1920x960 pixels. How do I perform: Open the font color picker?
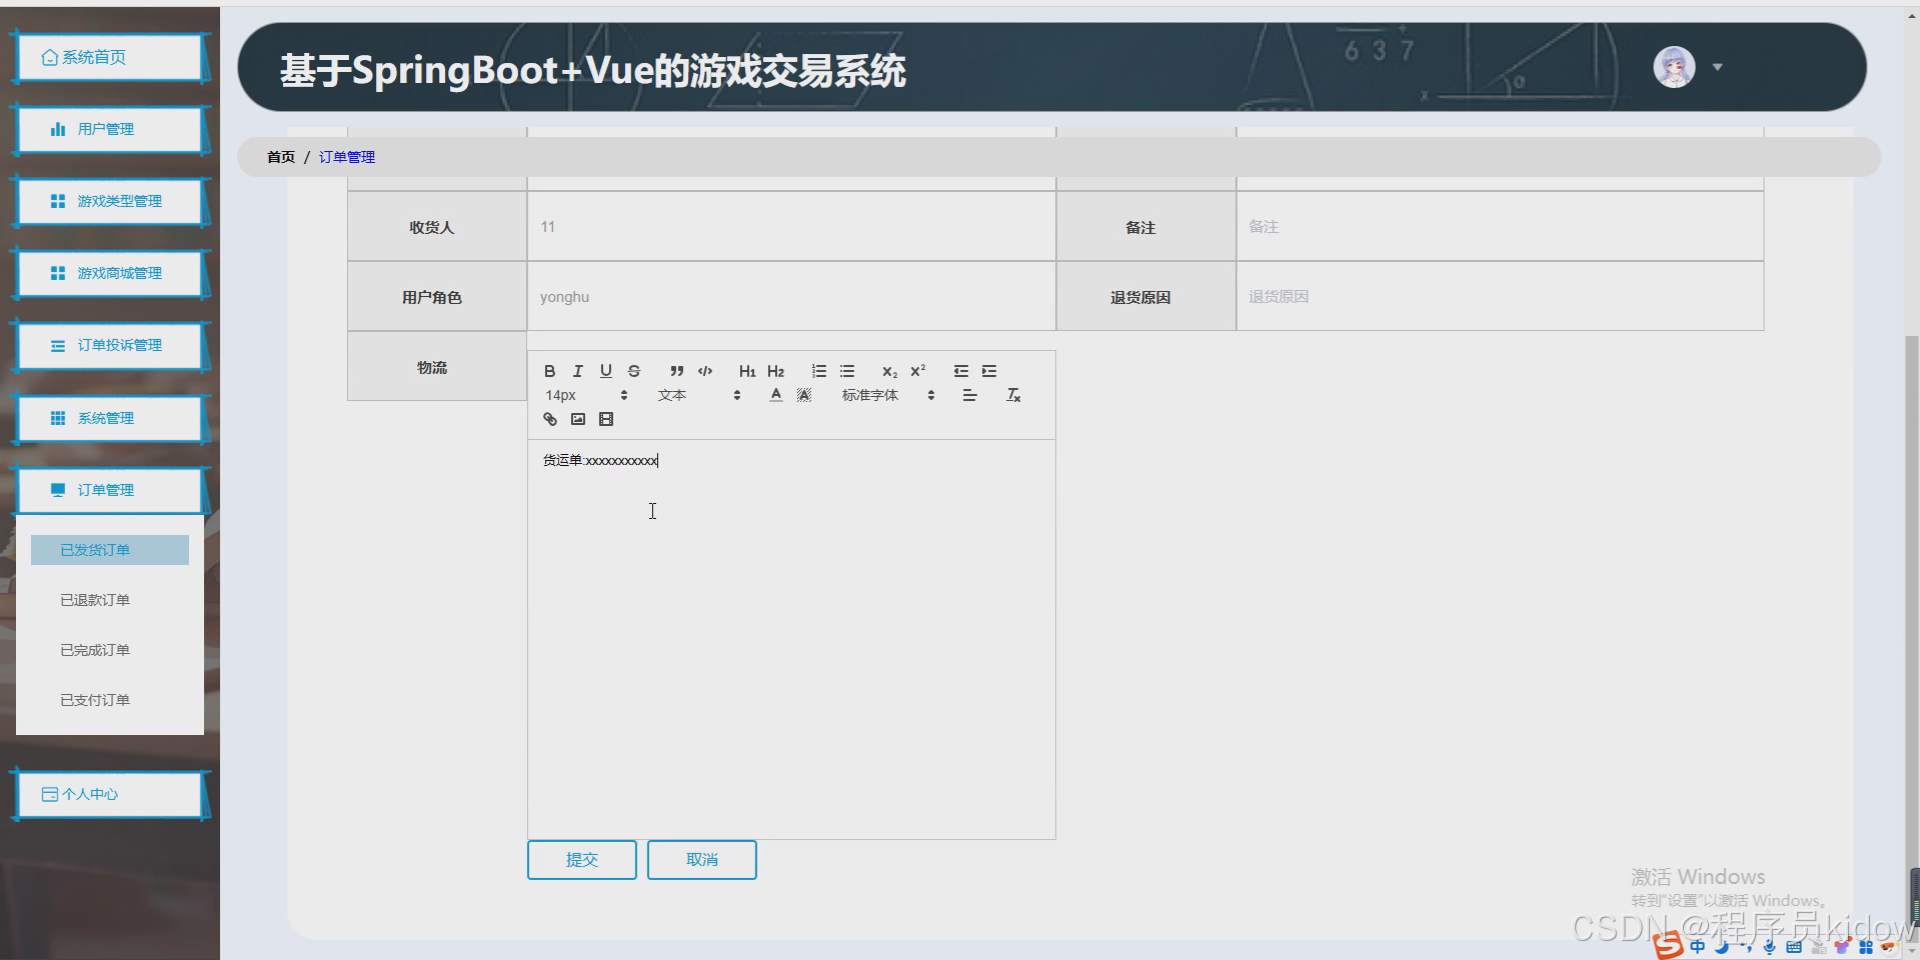pos(775,395)
